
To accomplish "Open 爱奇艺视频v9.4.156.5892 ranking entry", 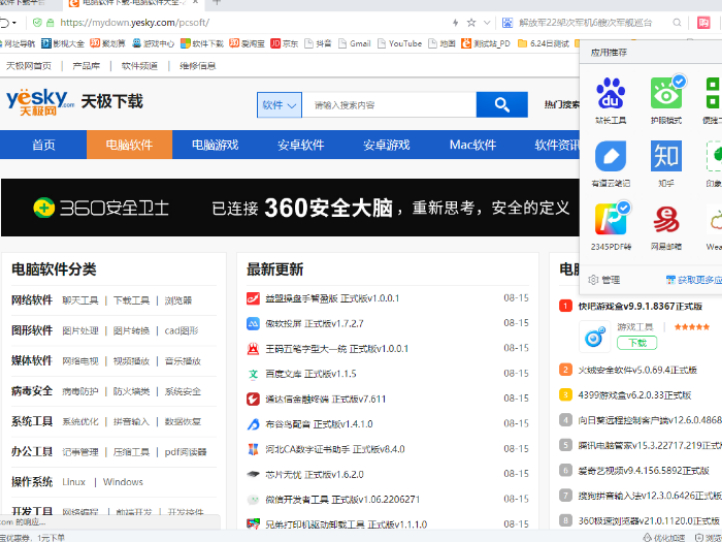I will tap(644, 471).
